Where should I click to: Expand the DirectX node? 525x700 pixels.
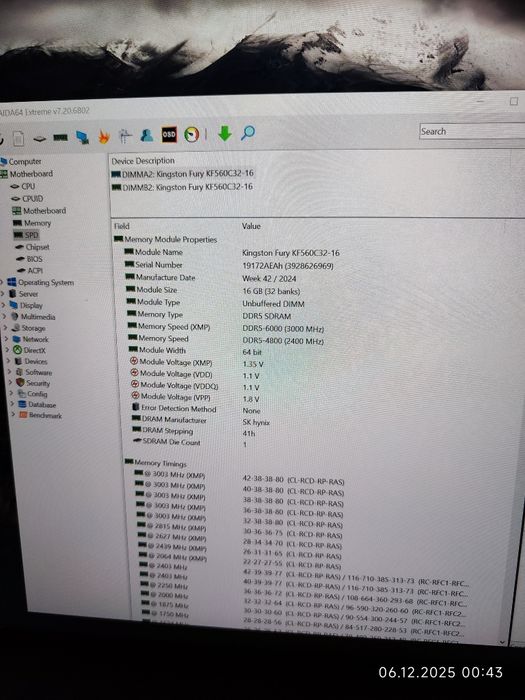(8, 350)
